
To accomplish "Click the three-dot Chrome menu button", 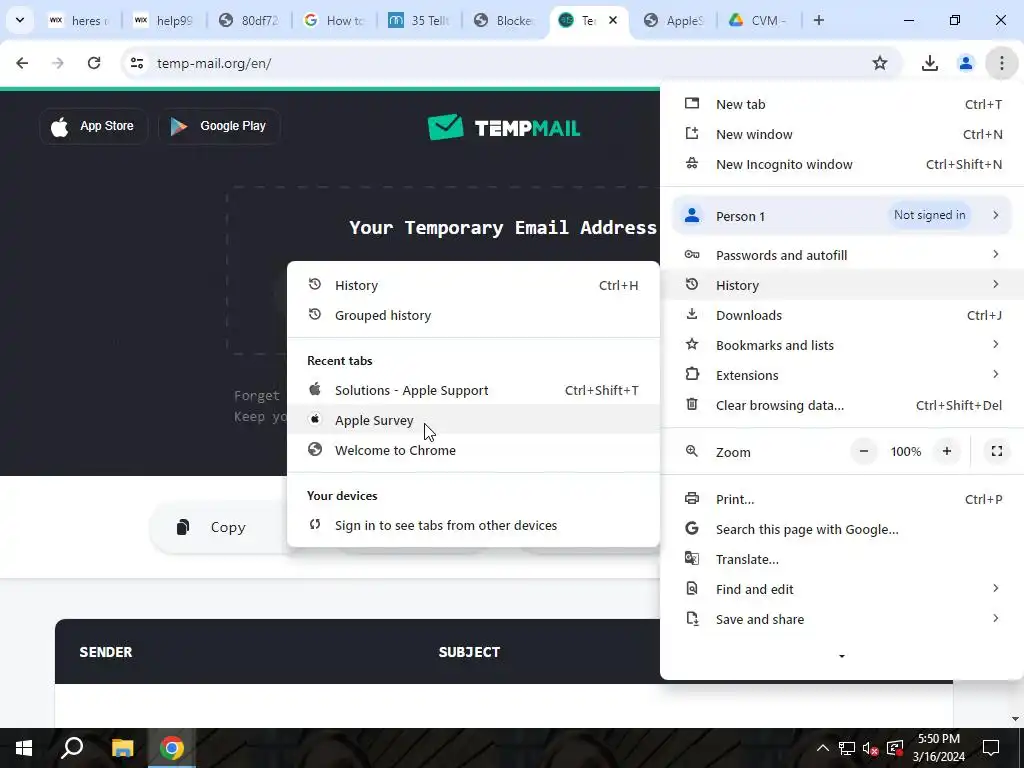I will pyautogui.click(x=1001, y=63).
